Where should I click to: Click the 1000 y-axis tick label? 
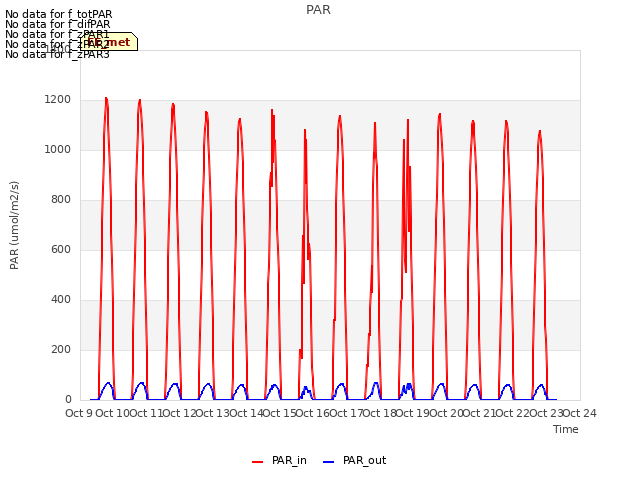click(x=58, y=149)
